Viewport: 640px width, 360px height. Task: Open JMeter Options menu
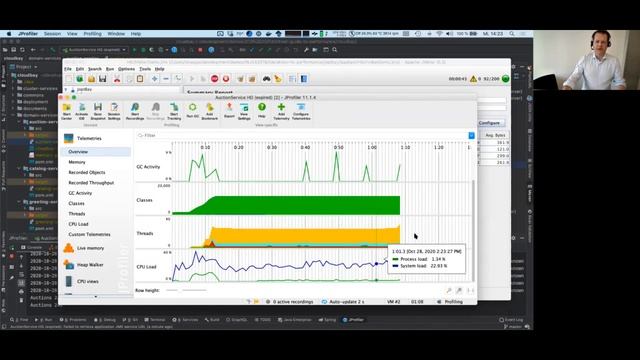pyautogui.click(x=126, y=69)
